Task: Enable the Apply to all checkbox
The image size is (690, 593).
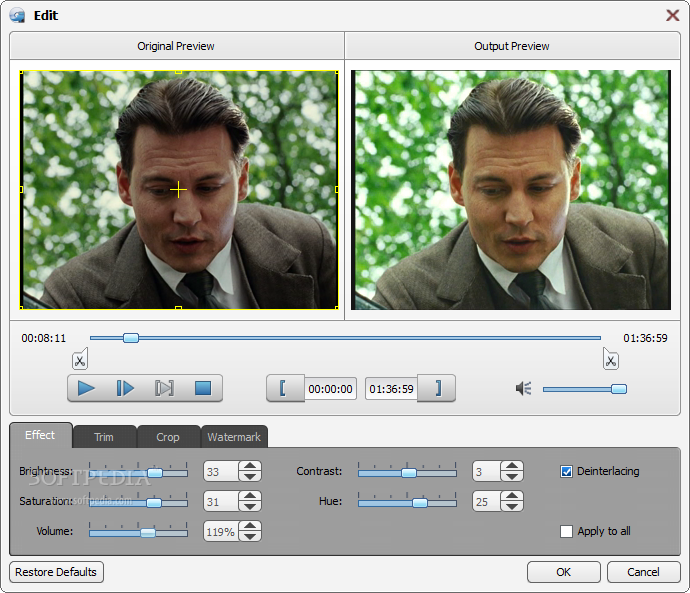Action: point(566,531)
